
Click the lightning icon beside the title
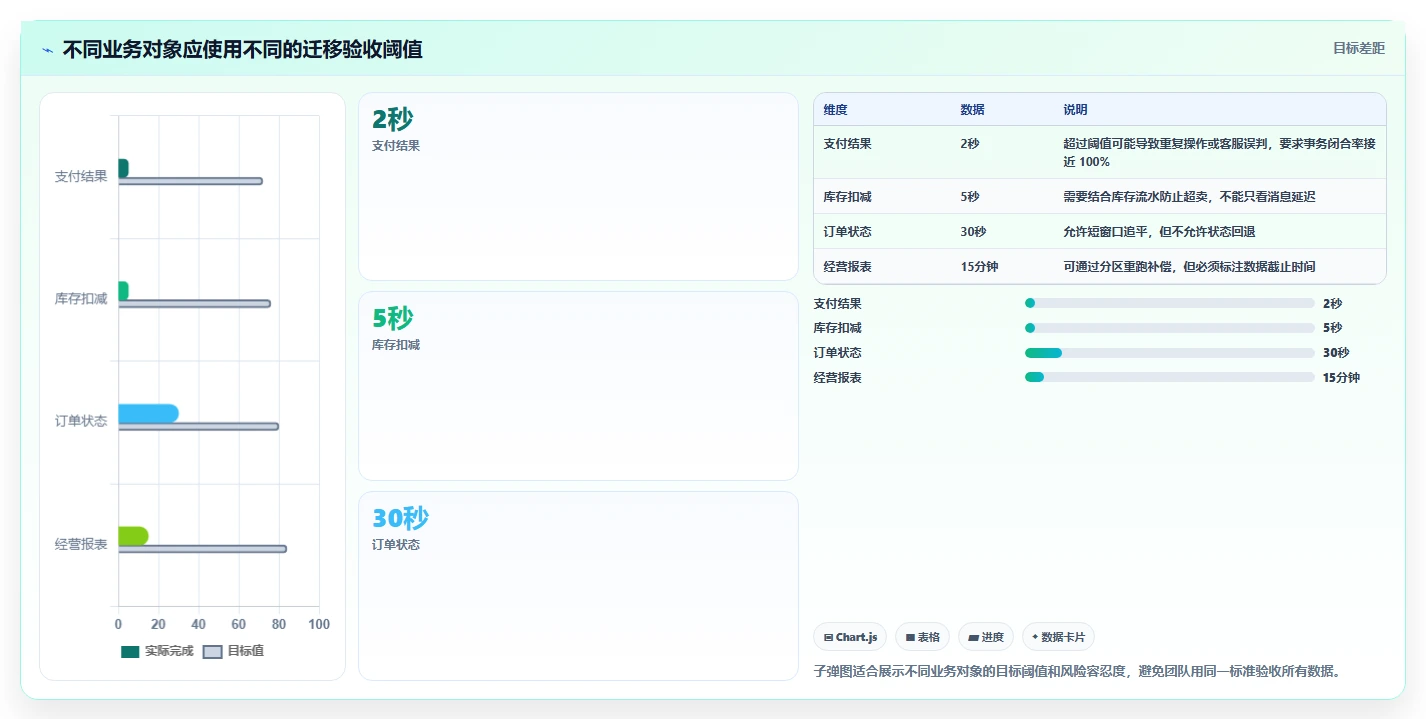pos(48,50)
